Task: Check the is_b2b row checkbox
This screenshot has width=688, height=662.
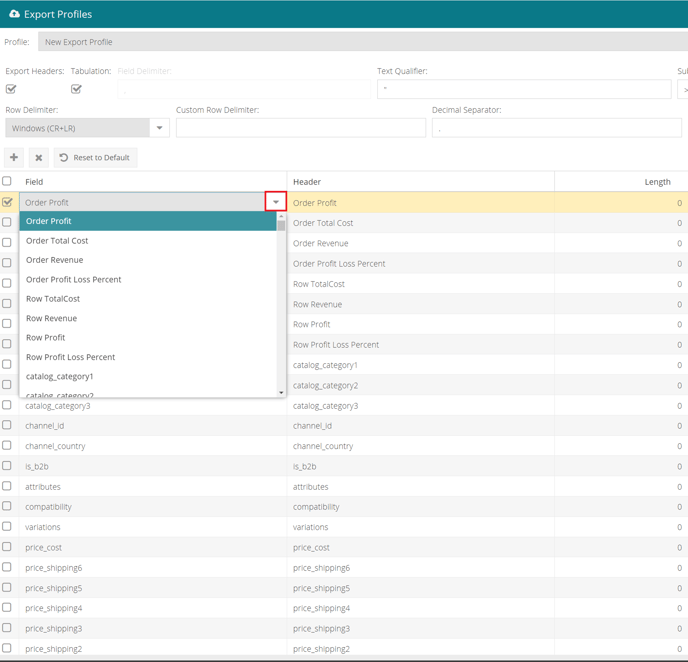Action: (7, 465)
